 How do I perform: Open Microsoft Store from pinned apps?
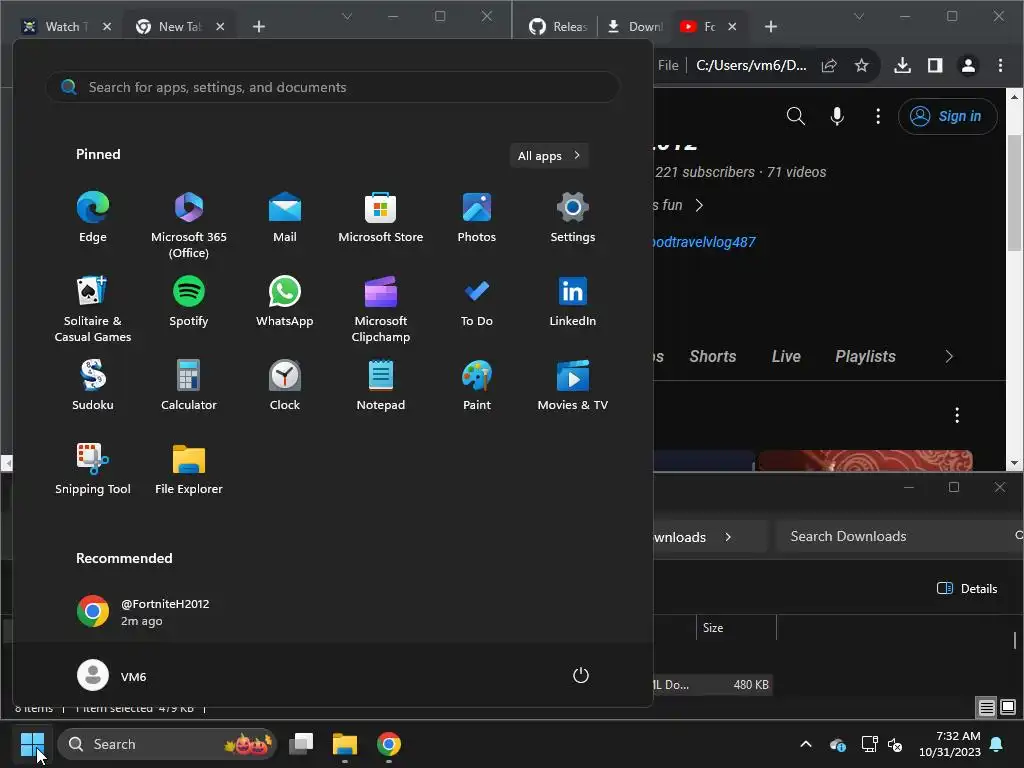click(x=381, y=217)
